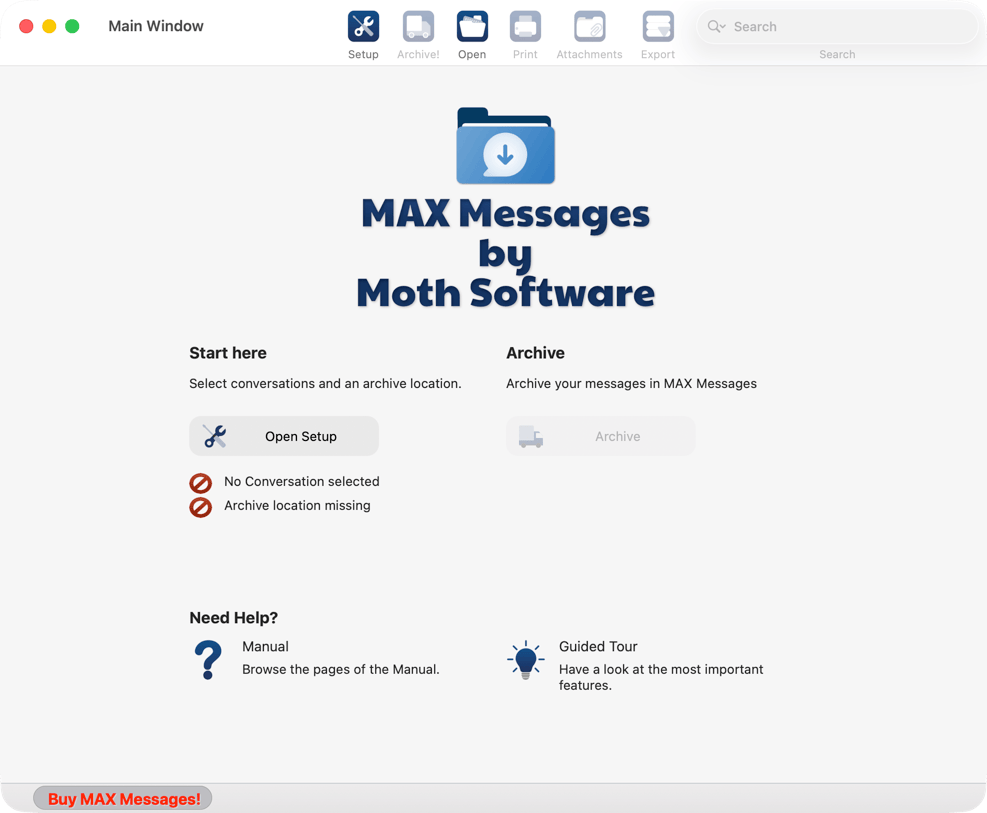Start the Guided Tour link

click(x=598, y=646)
